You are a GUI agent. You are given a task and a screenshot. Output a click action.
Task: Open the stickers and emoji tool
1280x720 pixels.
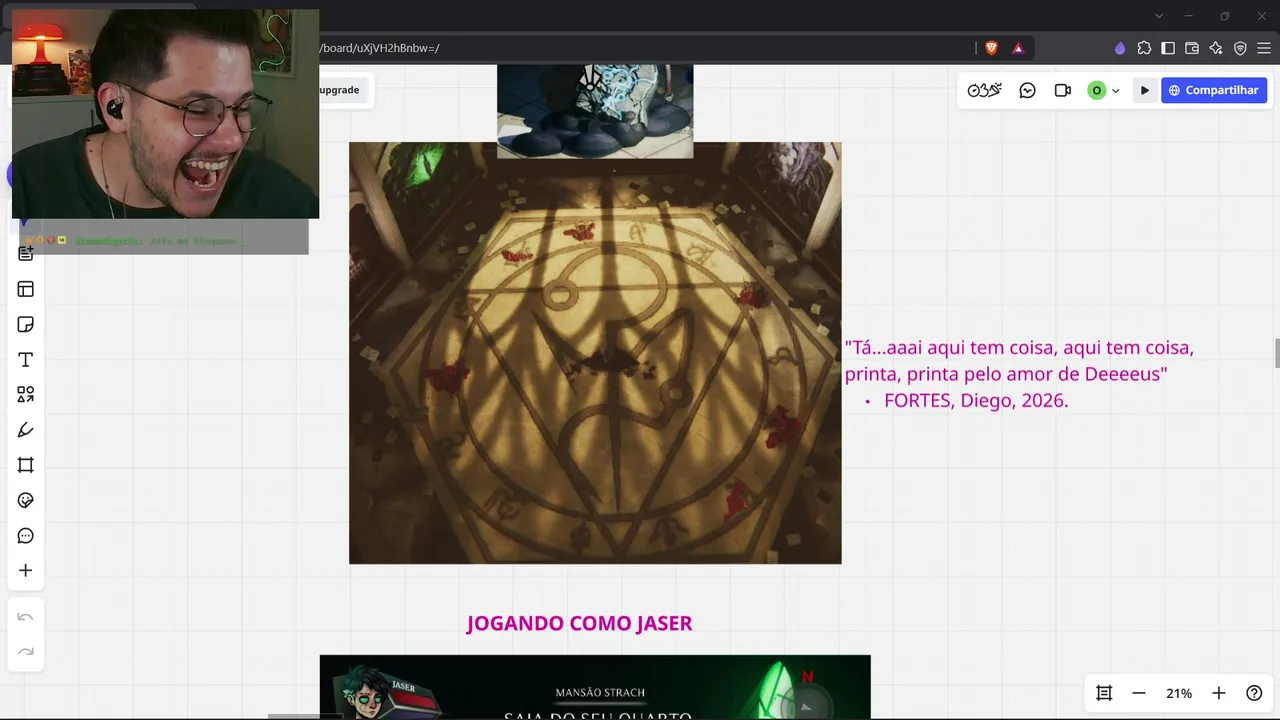point(26,500)
